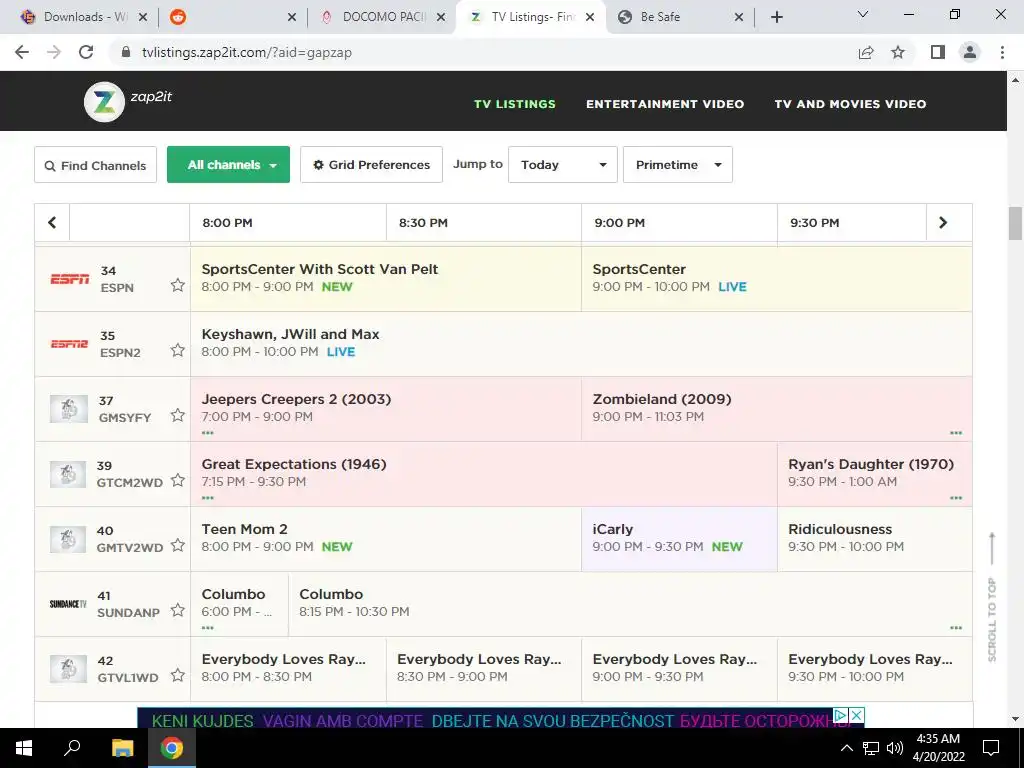
Task: Toggle star for GMTV2WD channel 40
Action: [178, 545]
